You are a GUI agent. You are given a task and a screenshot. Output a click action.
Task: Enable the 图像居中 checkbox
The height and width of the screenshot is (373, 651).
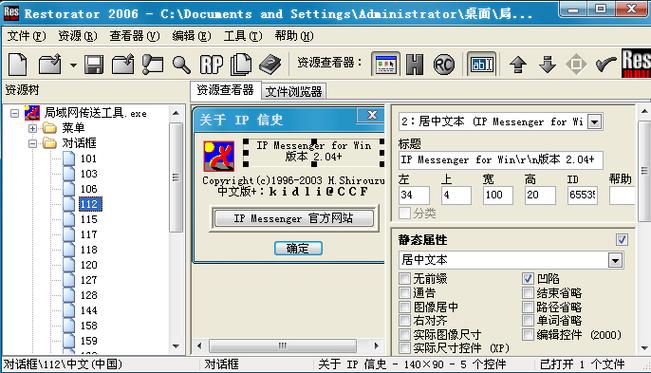(x=404, y=307)
